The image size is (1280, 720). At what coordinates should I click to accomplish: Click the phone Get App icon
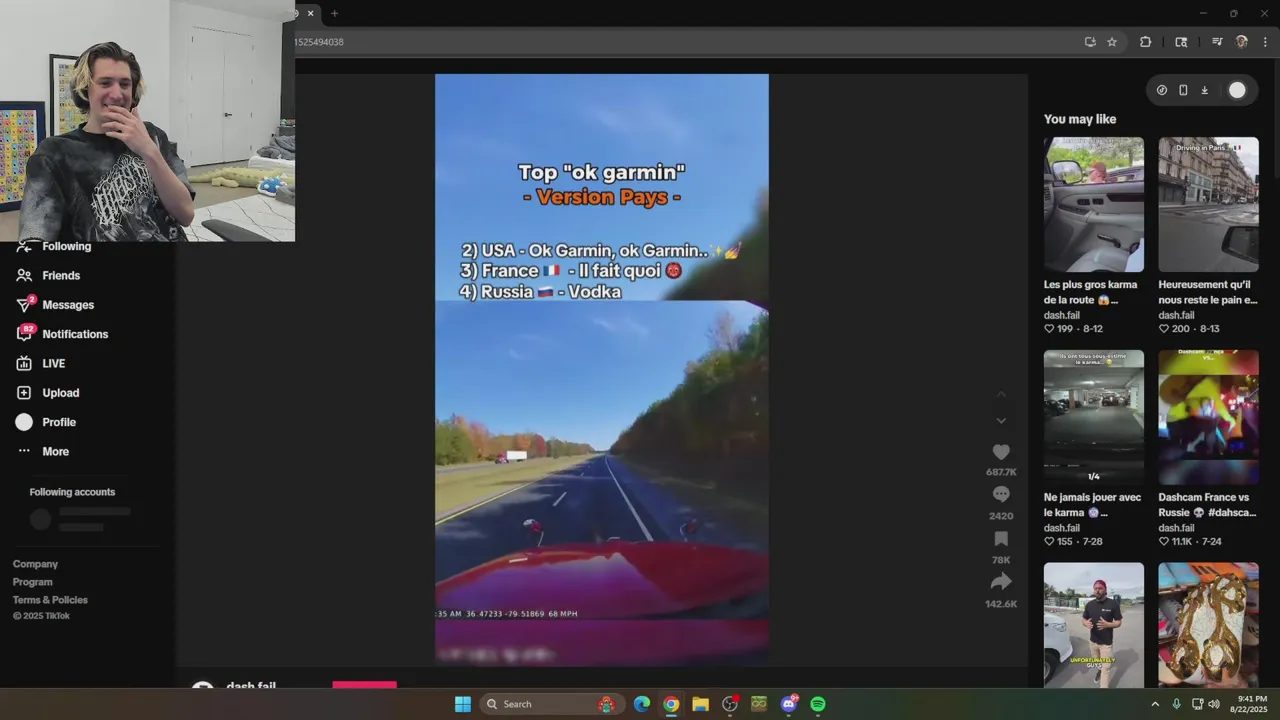click(1183, 90)
